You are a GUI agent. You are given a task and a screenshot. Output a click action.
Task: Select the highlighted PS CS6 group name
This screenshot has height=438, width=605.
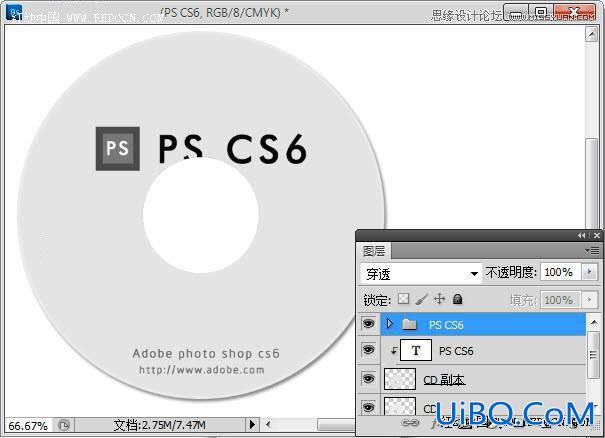pos(446,325)
